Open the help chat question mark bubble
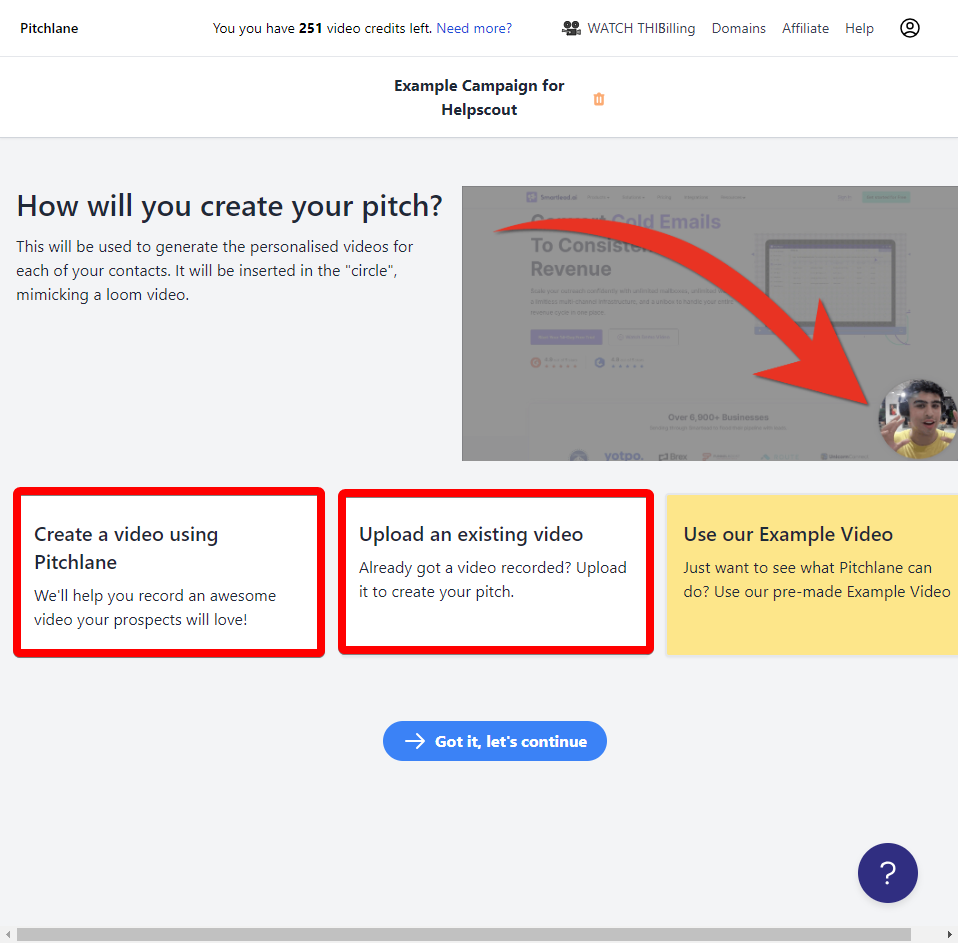Viewport: 958px width, 943px height. [x=887, y=873]
